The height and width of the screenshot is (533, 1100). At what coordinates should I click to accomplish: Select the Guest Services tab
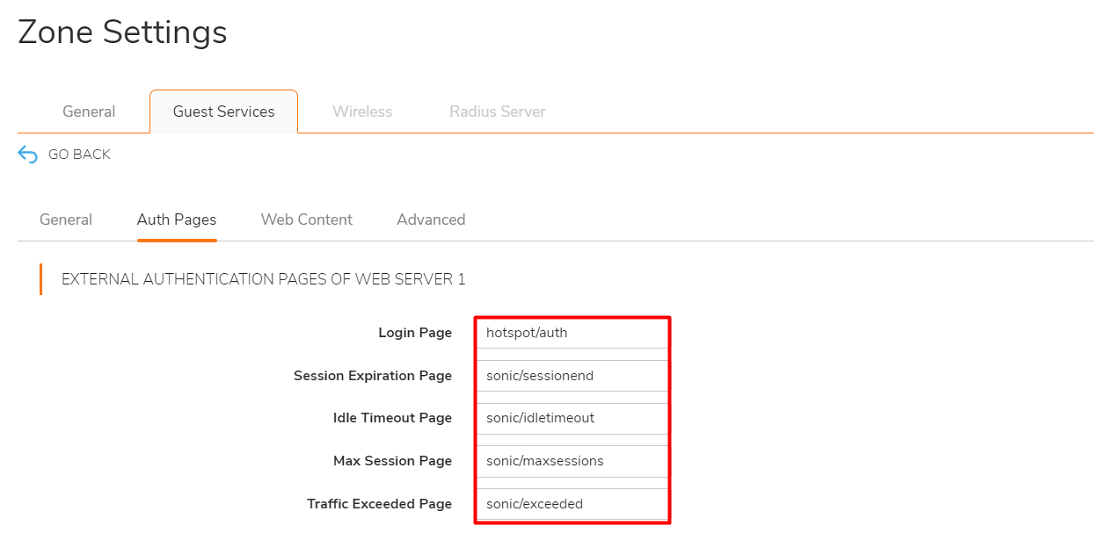click(223, 112)
